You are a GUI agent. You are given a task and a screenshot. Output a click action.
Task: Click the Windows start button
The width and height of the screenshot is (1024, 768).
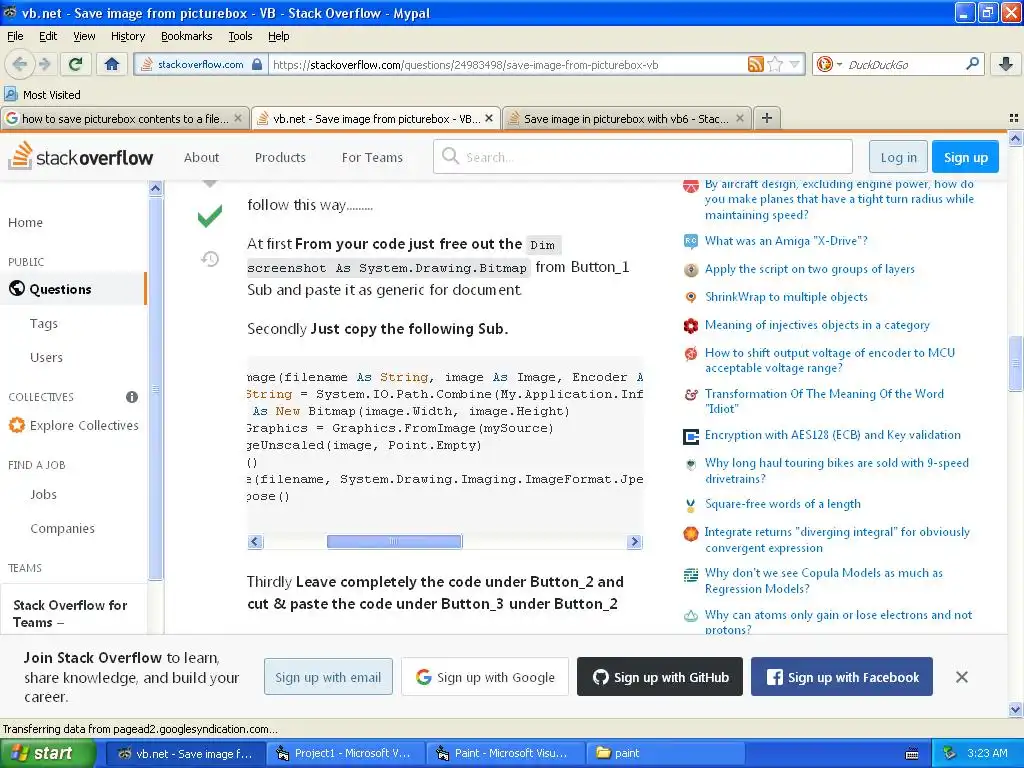48,753
